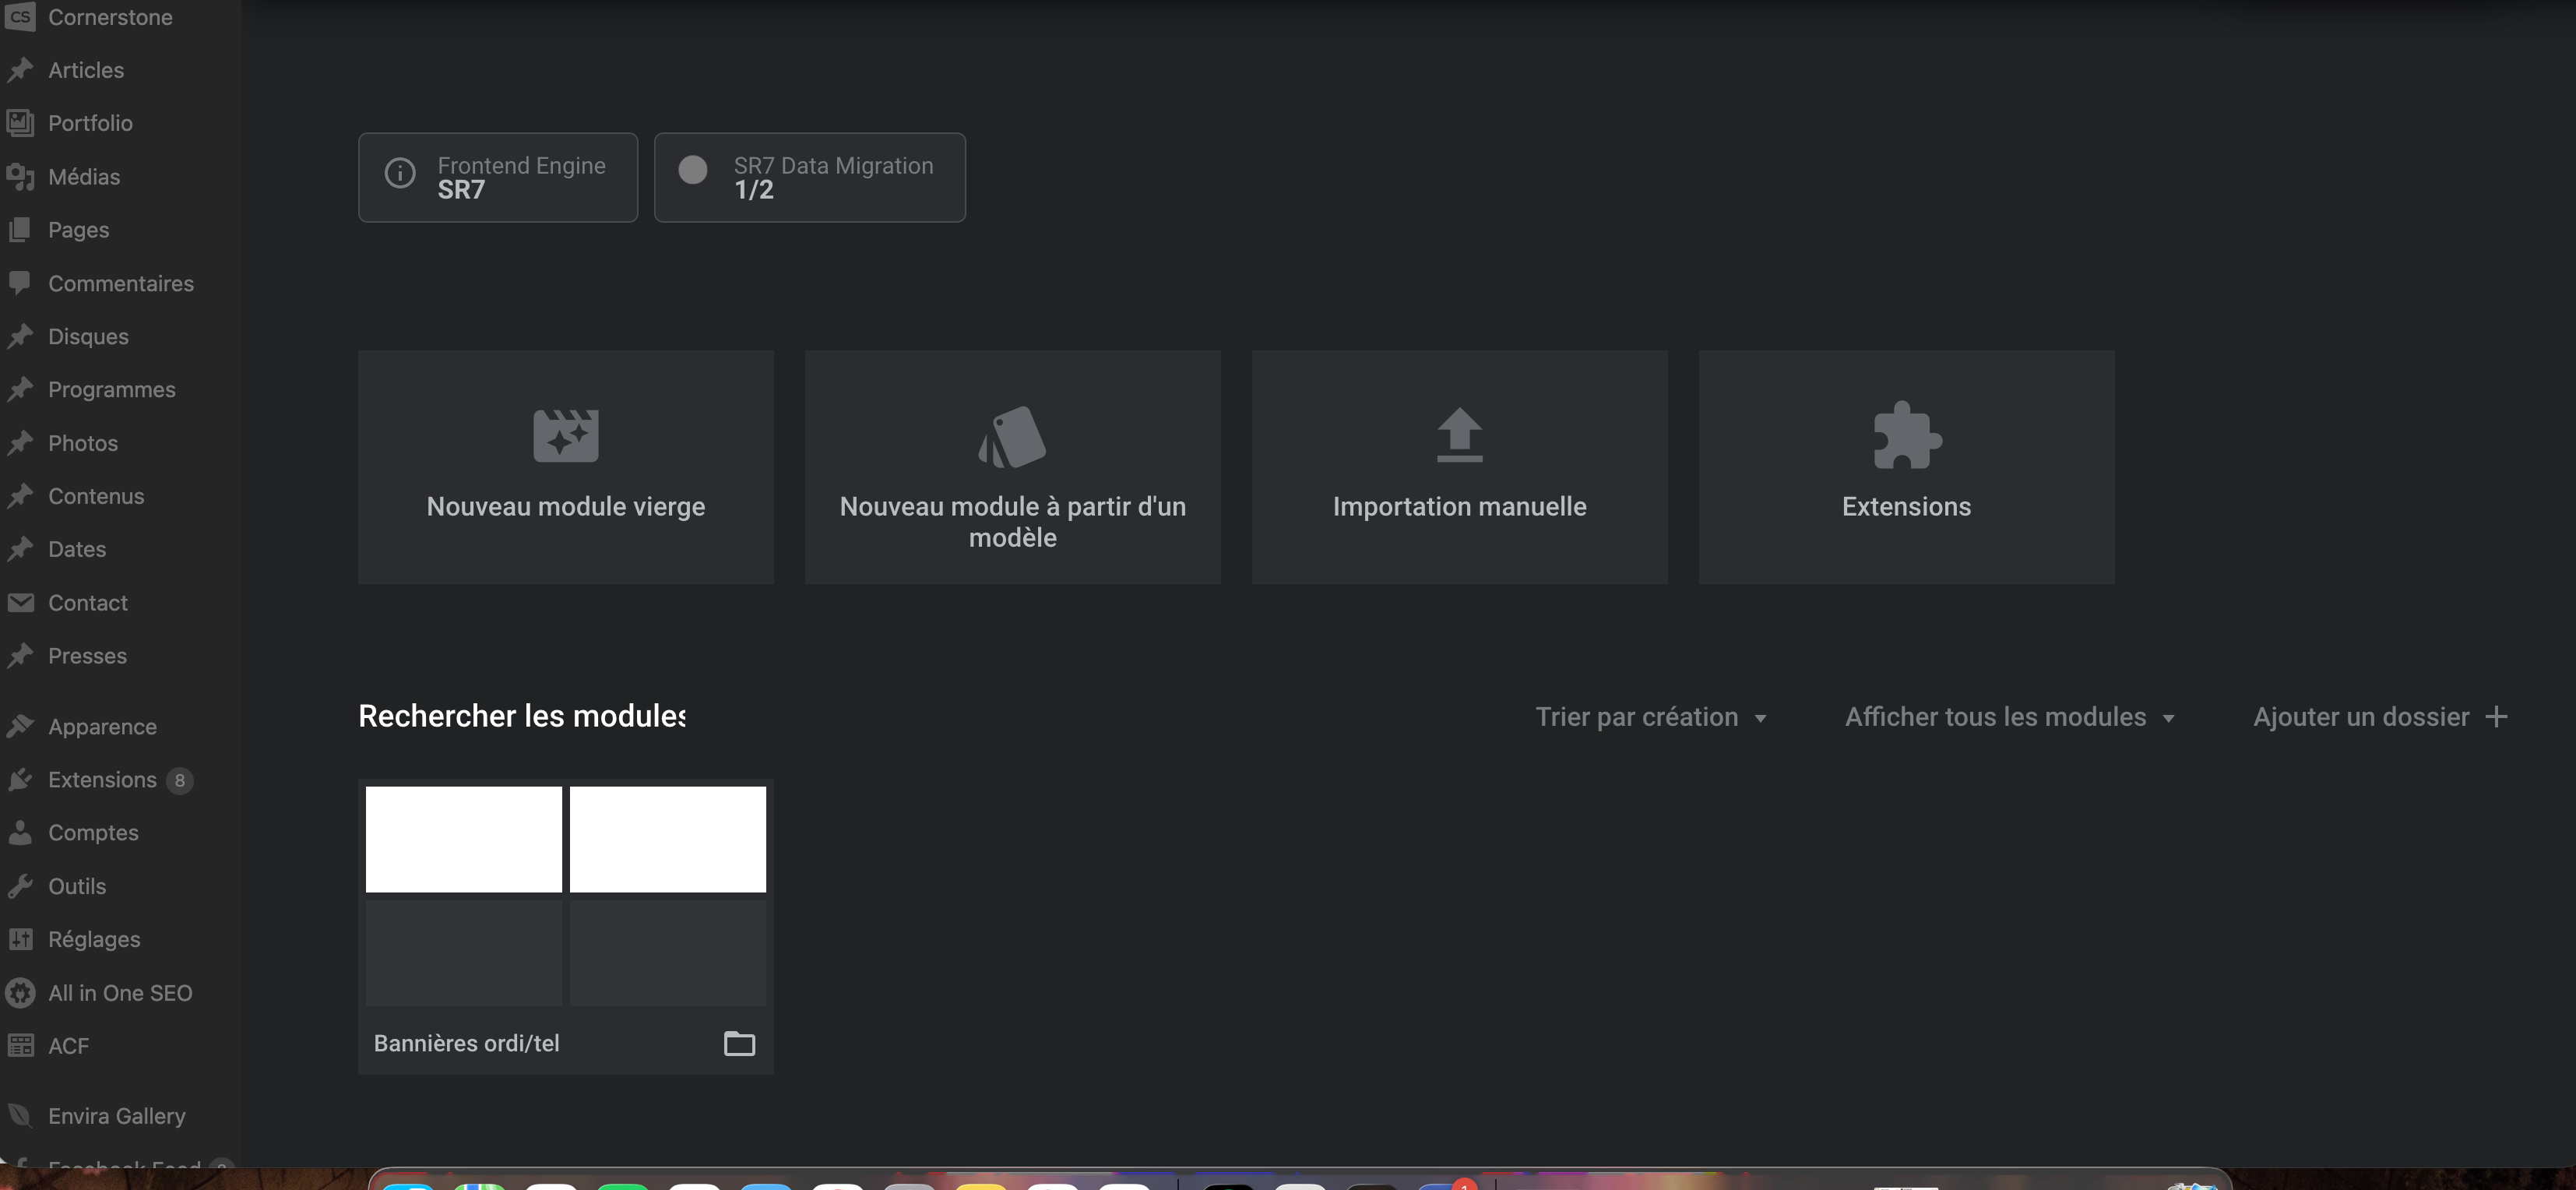
Task: Open the All in One SEO menu
Action: click(120, 993)
